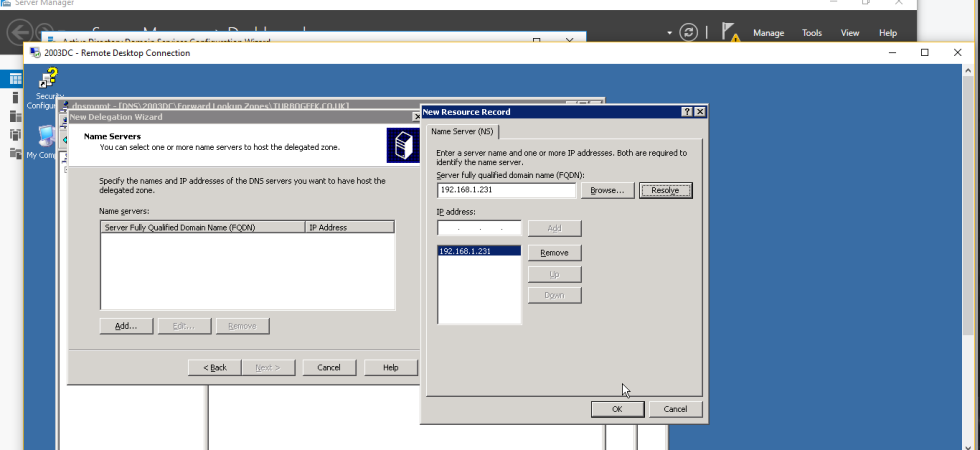Screen dimensions: 980x450
Task: Open the dropdown arrow beside the refresh icon
Action: click(x=669, y=32)
